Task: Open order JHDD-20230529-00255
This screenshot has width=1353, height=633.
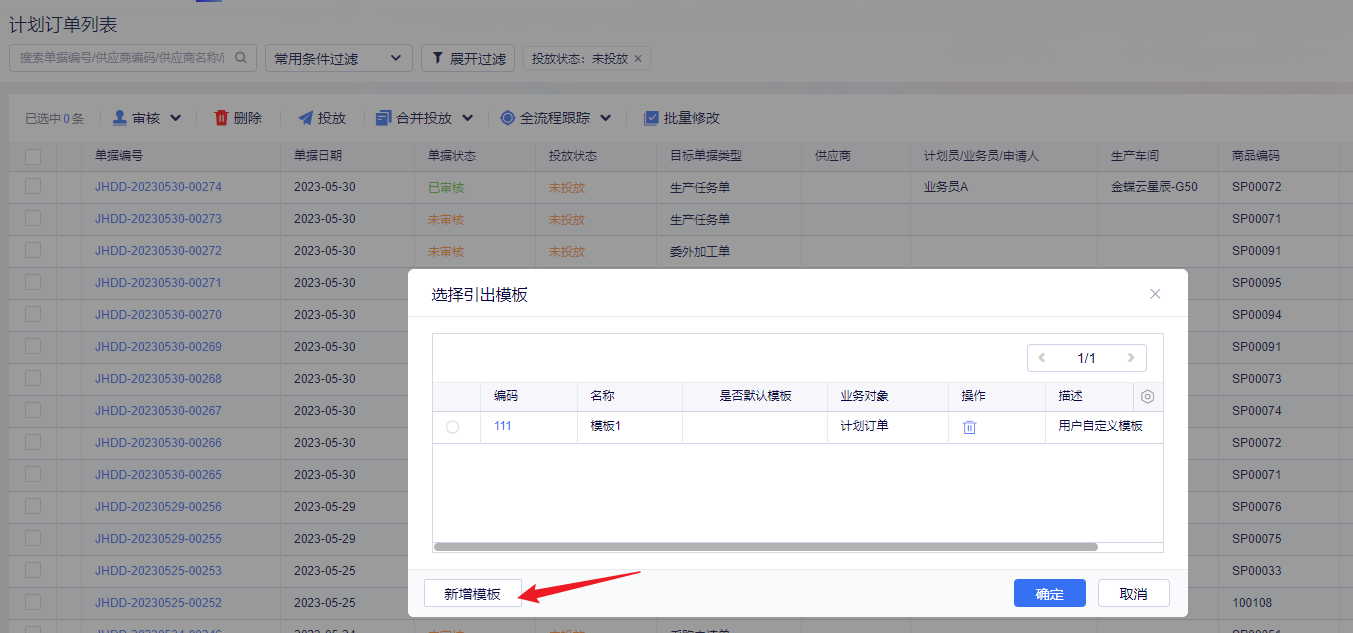Action: pos(158,538)
